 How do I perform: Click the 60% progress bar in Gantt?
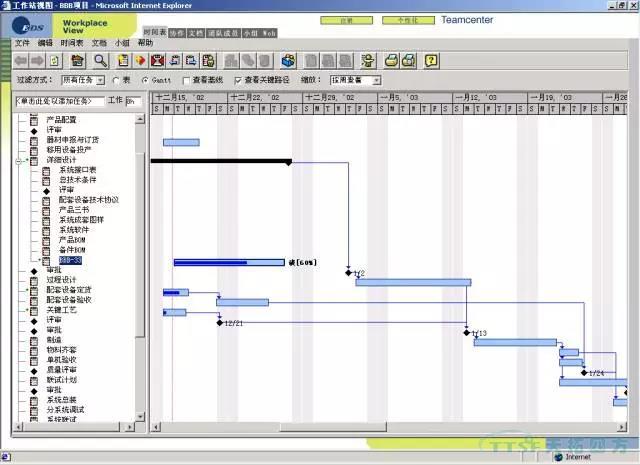tap(228, 262)
